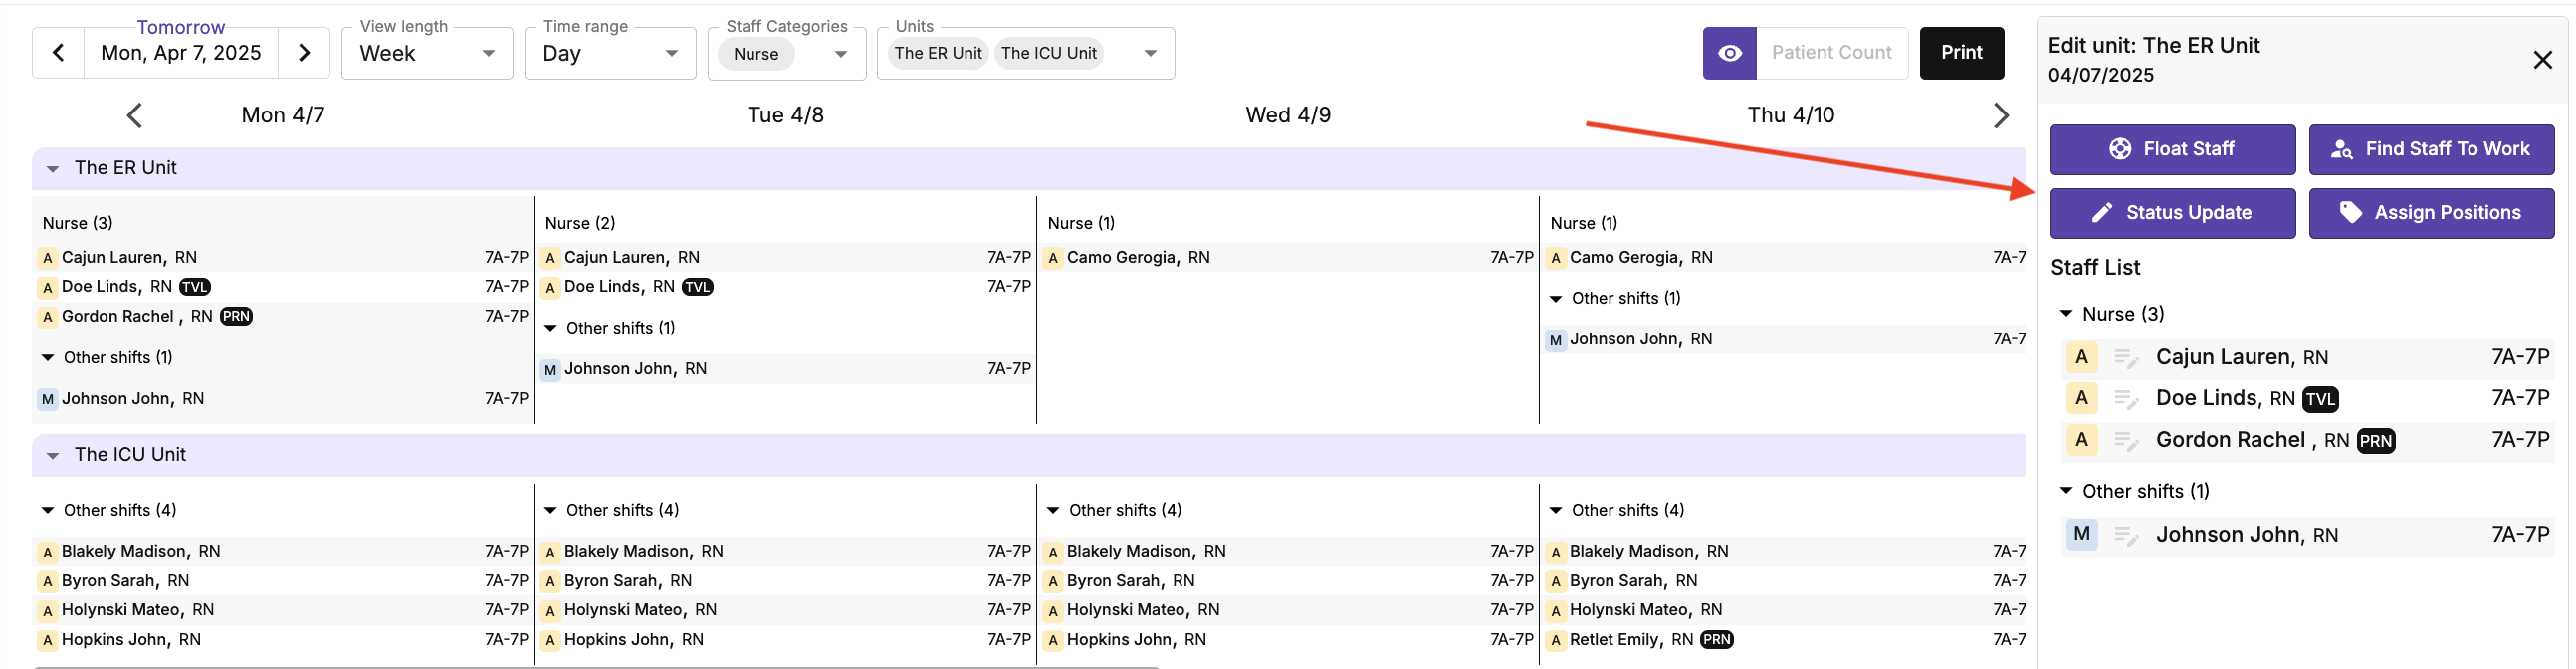Advance to next date in date picker

[304, 53]
